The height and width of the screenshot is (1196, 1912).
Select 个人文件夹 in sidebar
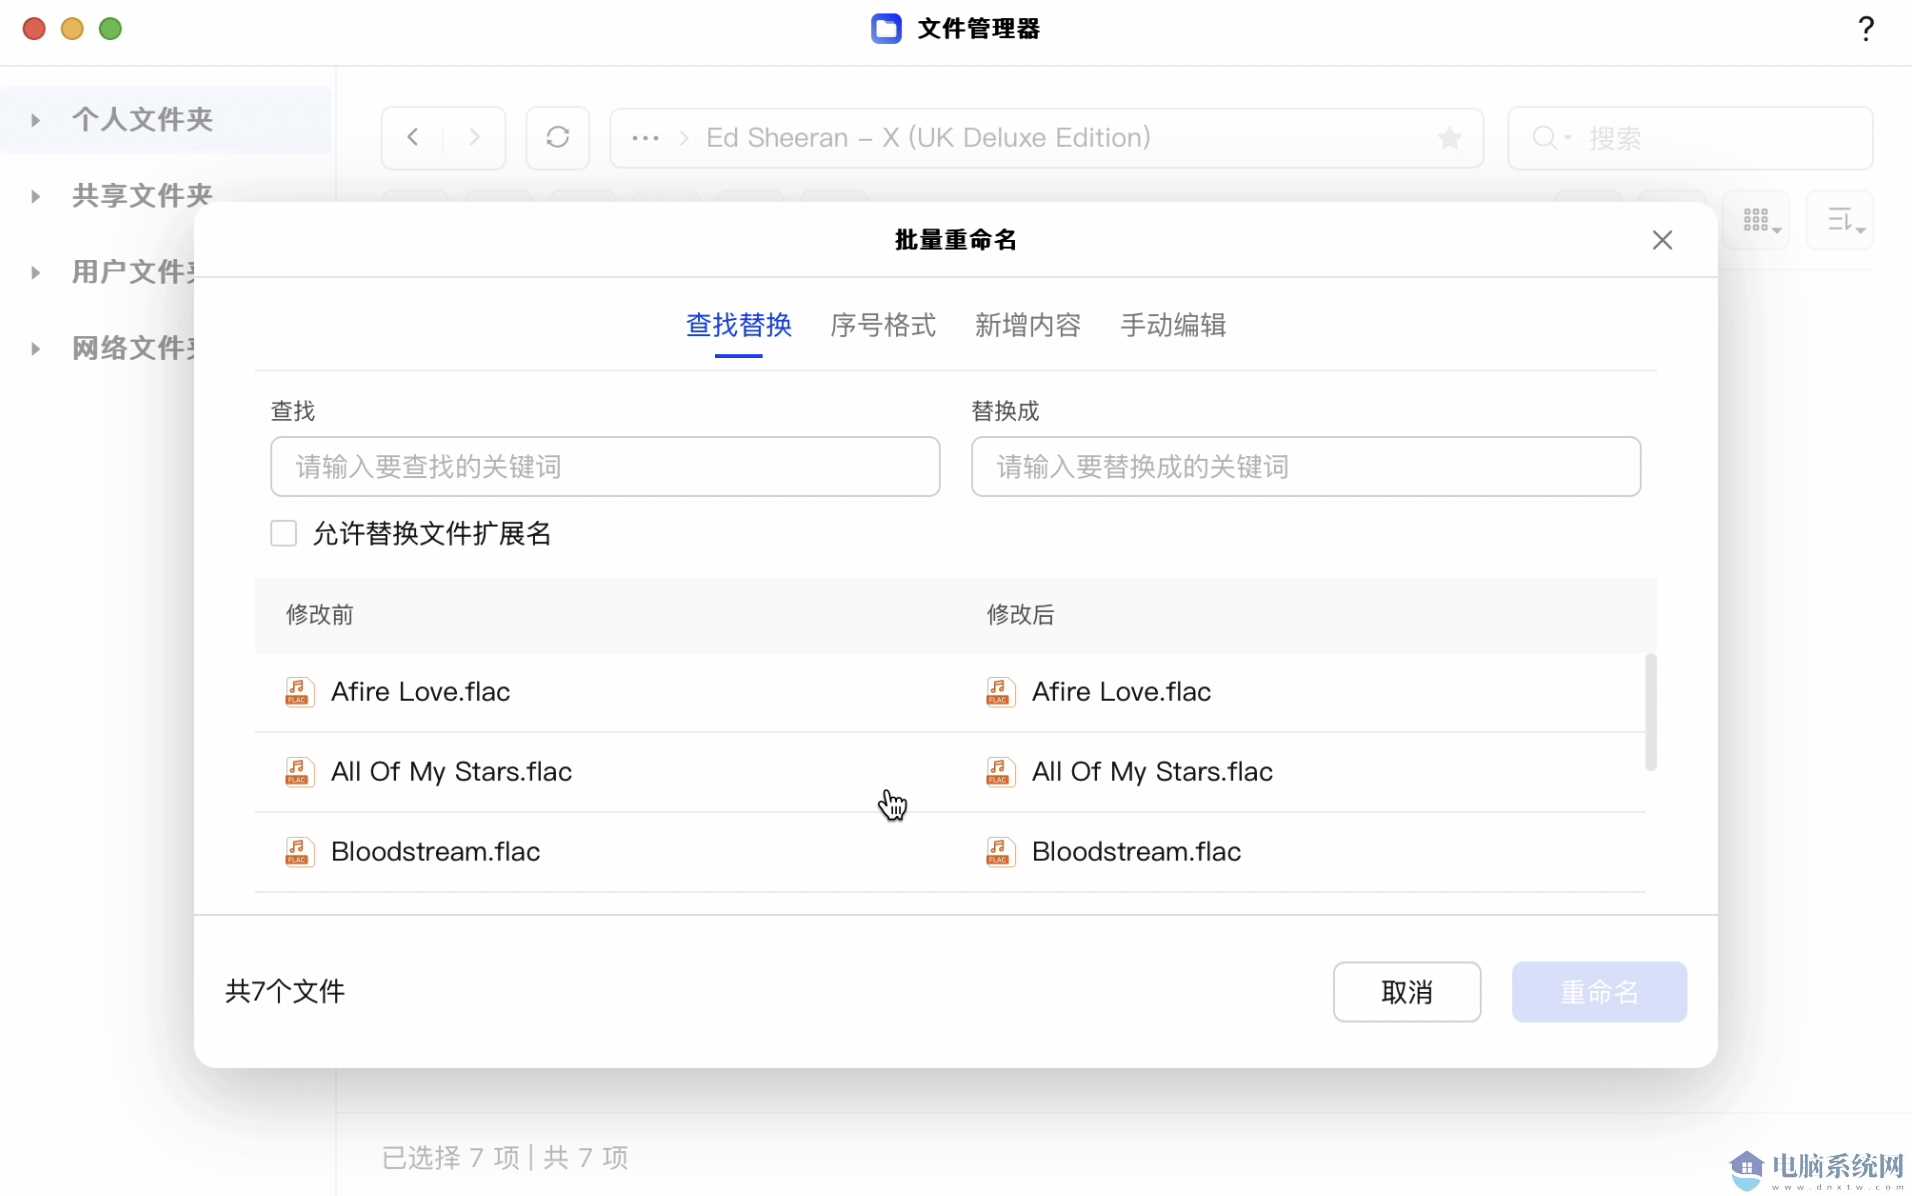coord(142,120)
